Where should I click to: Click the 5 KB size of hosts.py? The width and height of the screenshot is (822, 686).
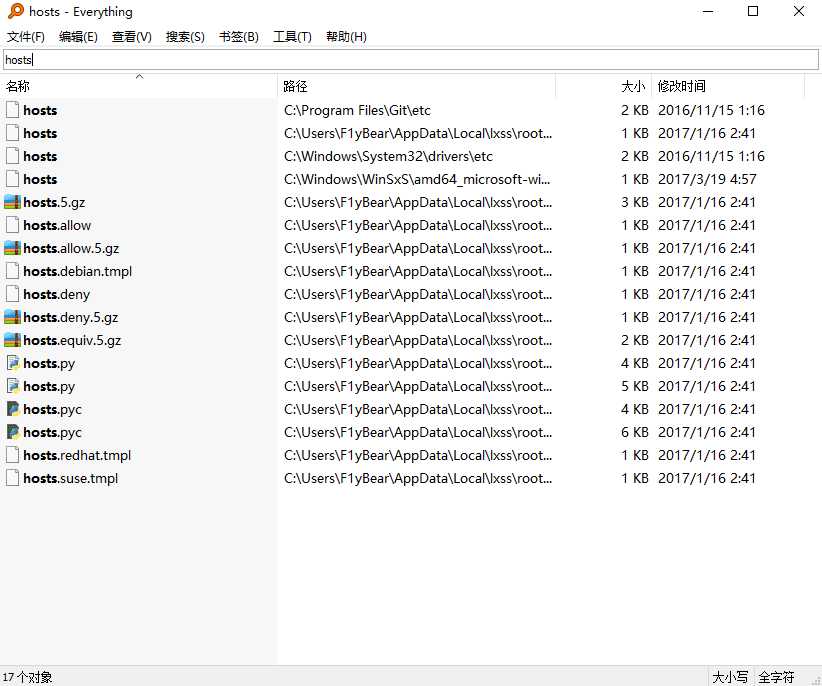pyautogui.click(x=635, y=386)
